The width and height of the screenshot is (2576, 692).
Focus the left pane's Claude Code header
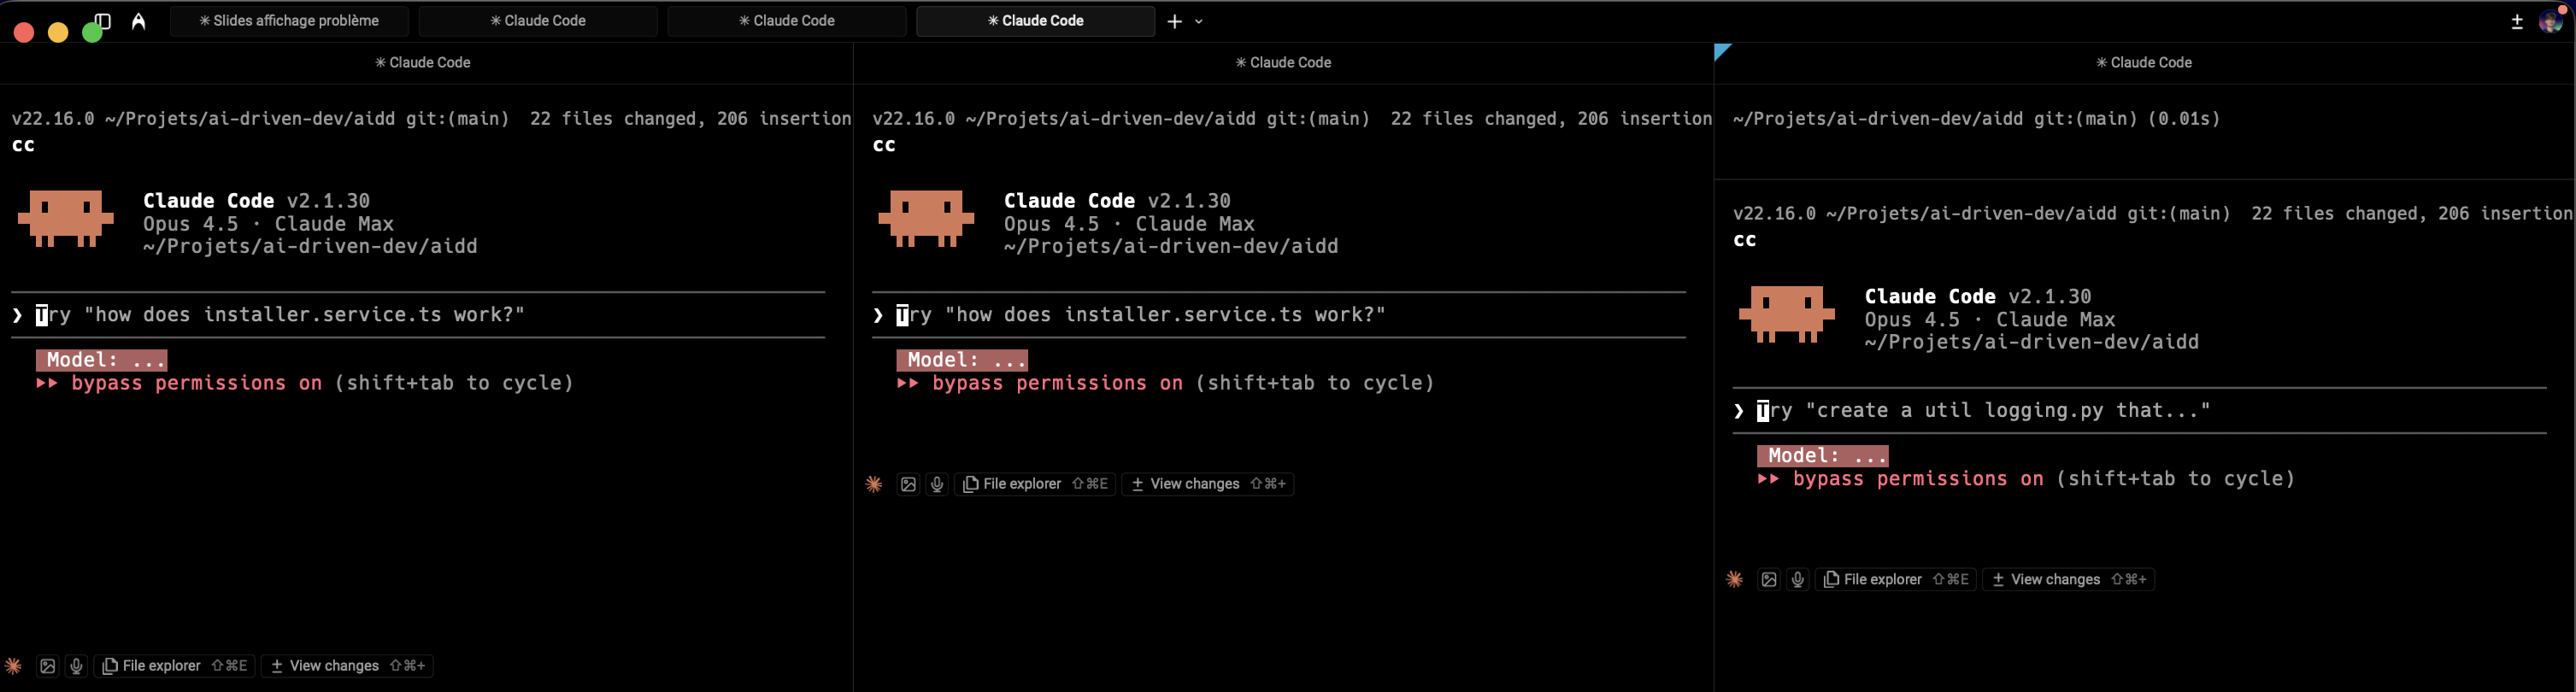(x=423, y=62)
